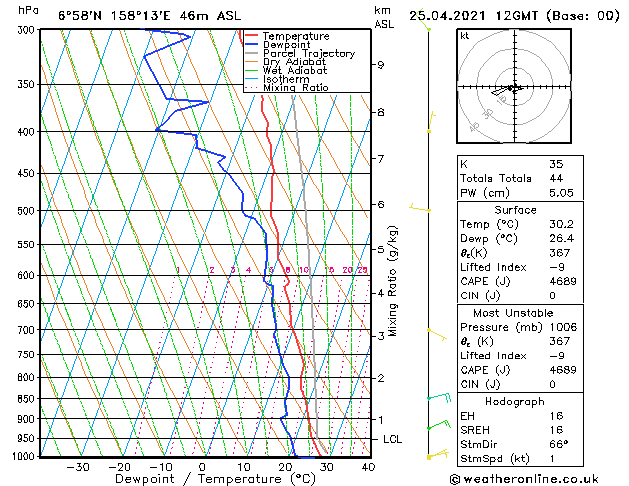The image size is (629, 486).
Task: Click the 350 pressure level label
Action: [28, 85]
